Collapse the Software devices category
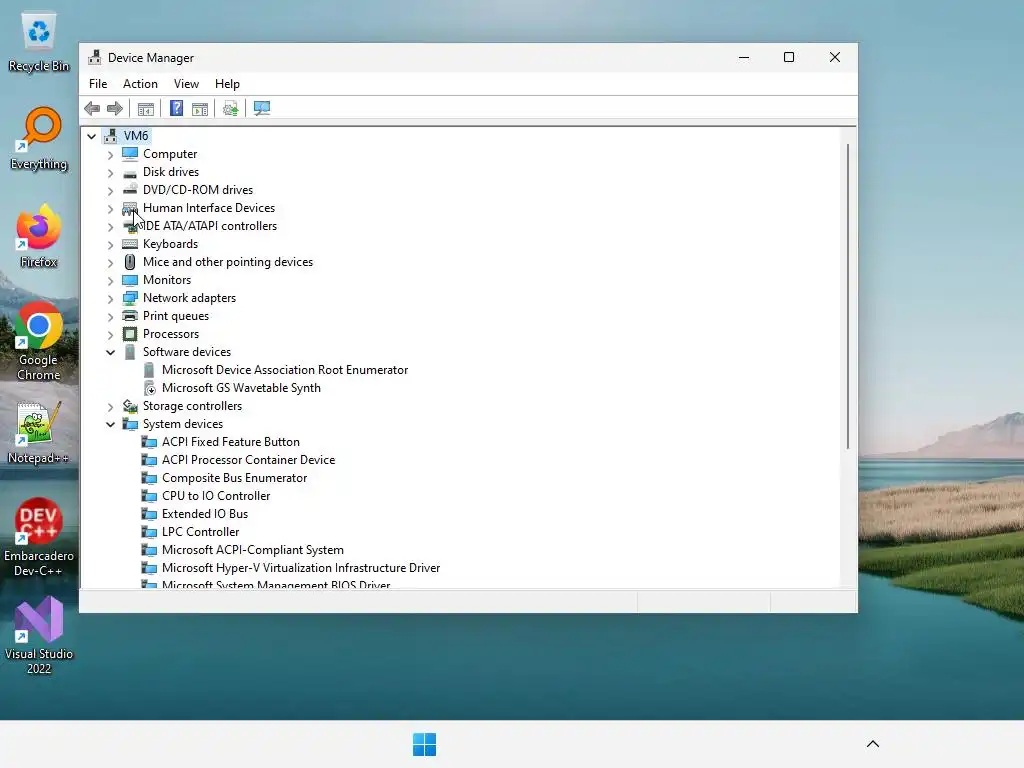The height and width of the screenshot is (768, 1024). [110, 353]
